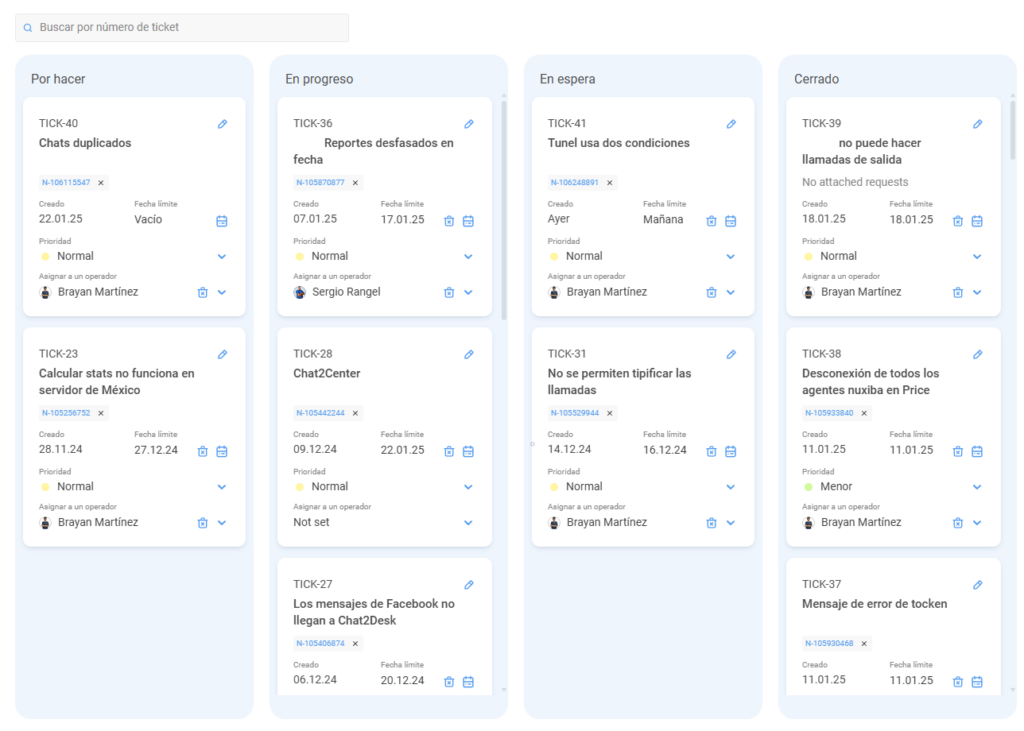Remove request N-106248891 from TICK-41
Image resolution: width=1024 pixels, height=731 pixels.
point(609,183)
